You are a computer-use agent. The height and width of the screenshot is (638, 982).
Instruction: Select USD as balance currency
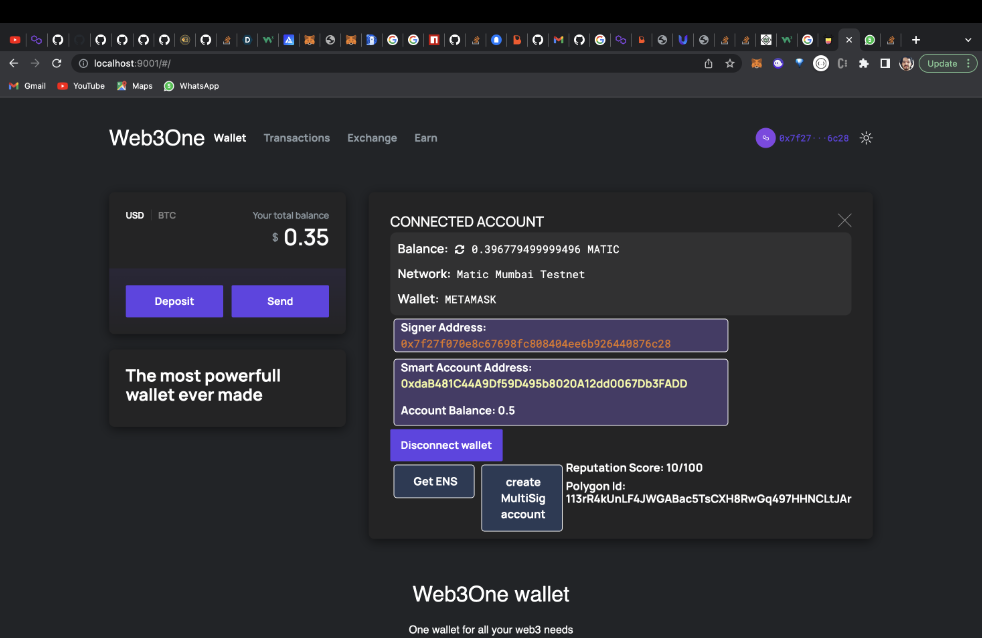tap(135, 215)
